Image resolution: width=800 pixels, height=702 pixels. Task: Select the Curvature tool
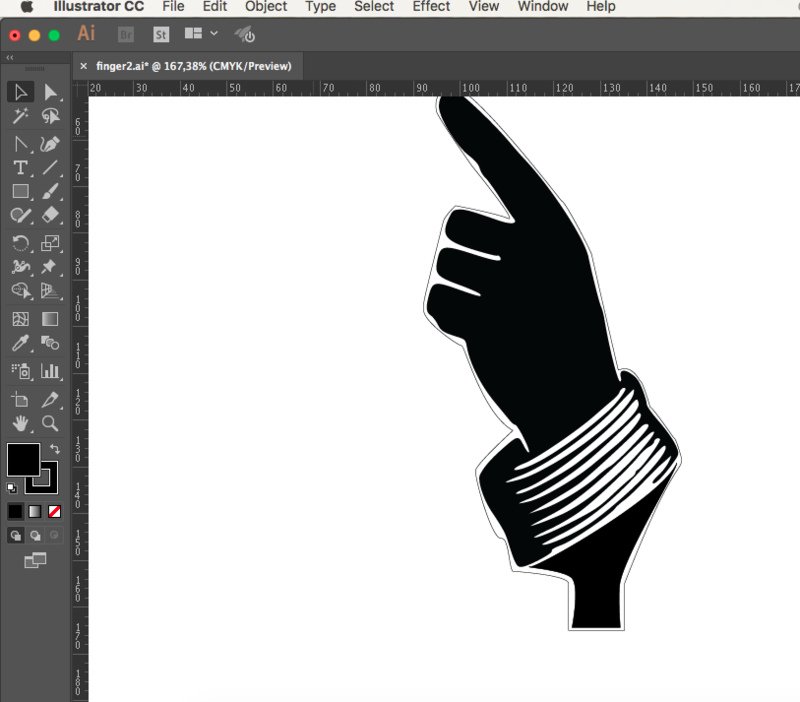[50, 144]
